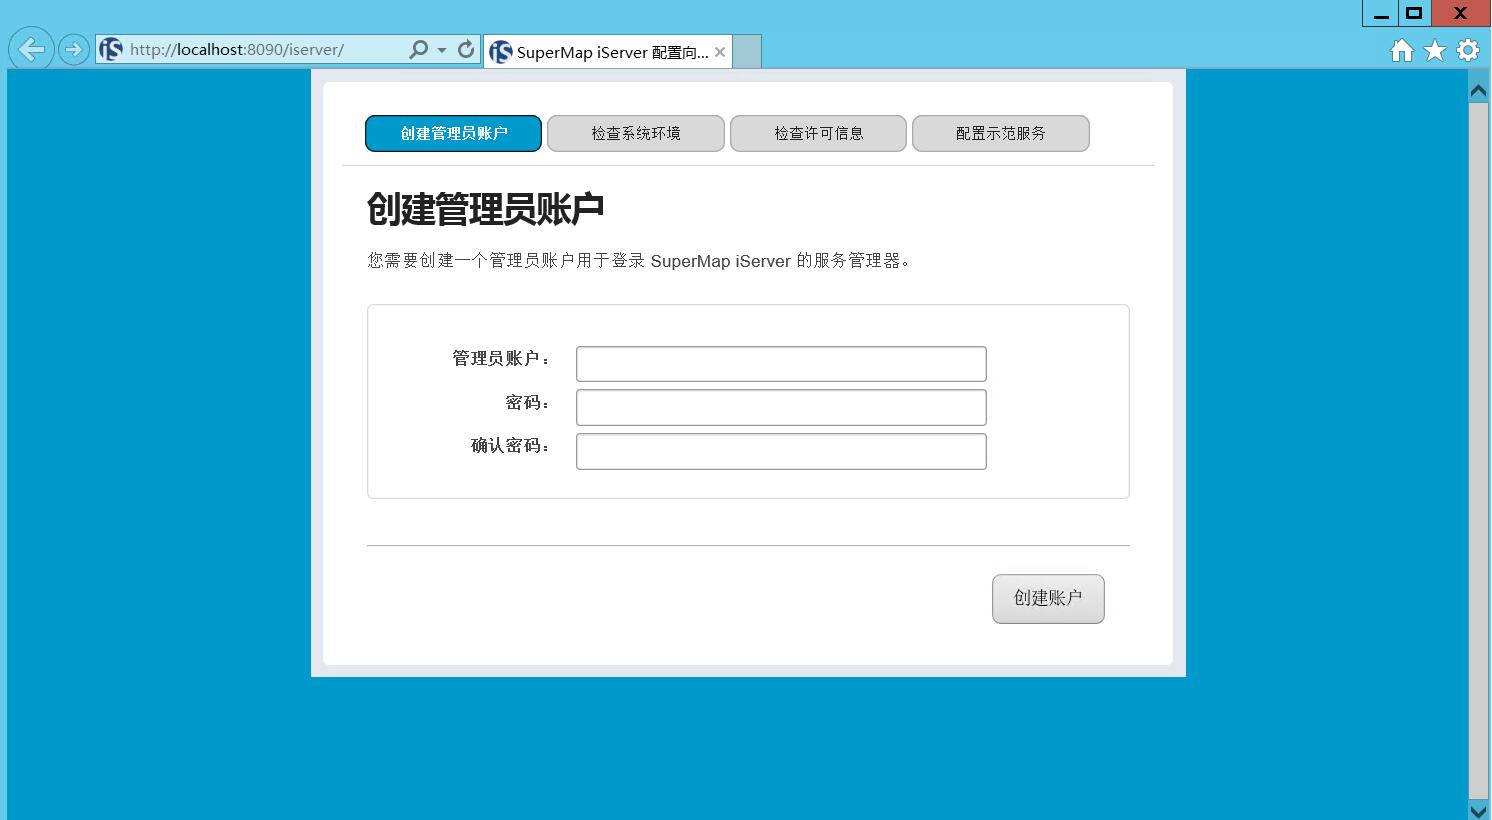The height and width of the screenshot is (820, 1492).
Task: Click the iServer favicon in address bar
Action: click(111, 49)
